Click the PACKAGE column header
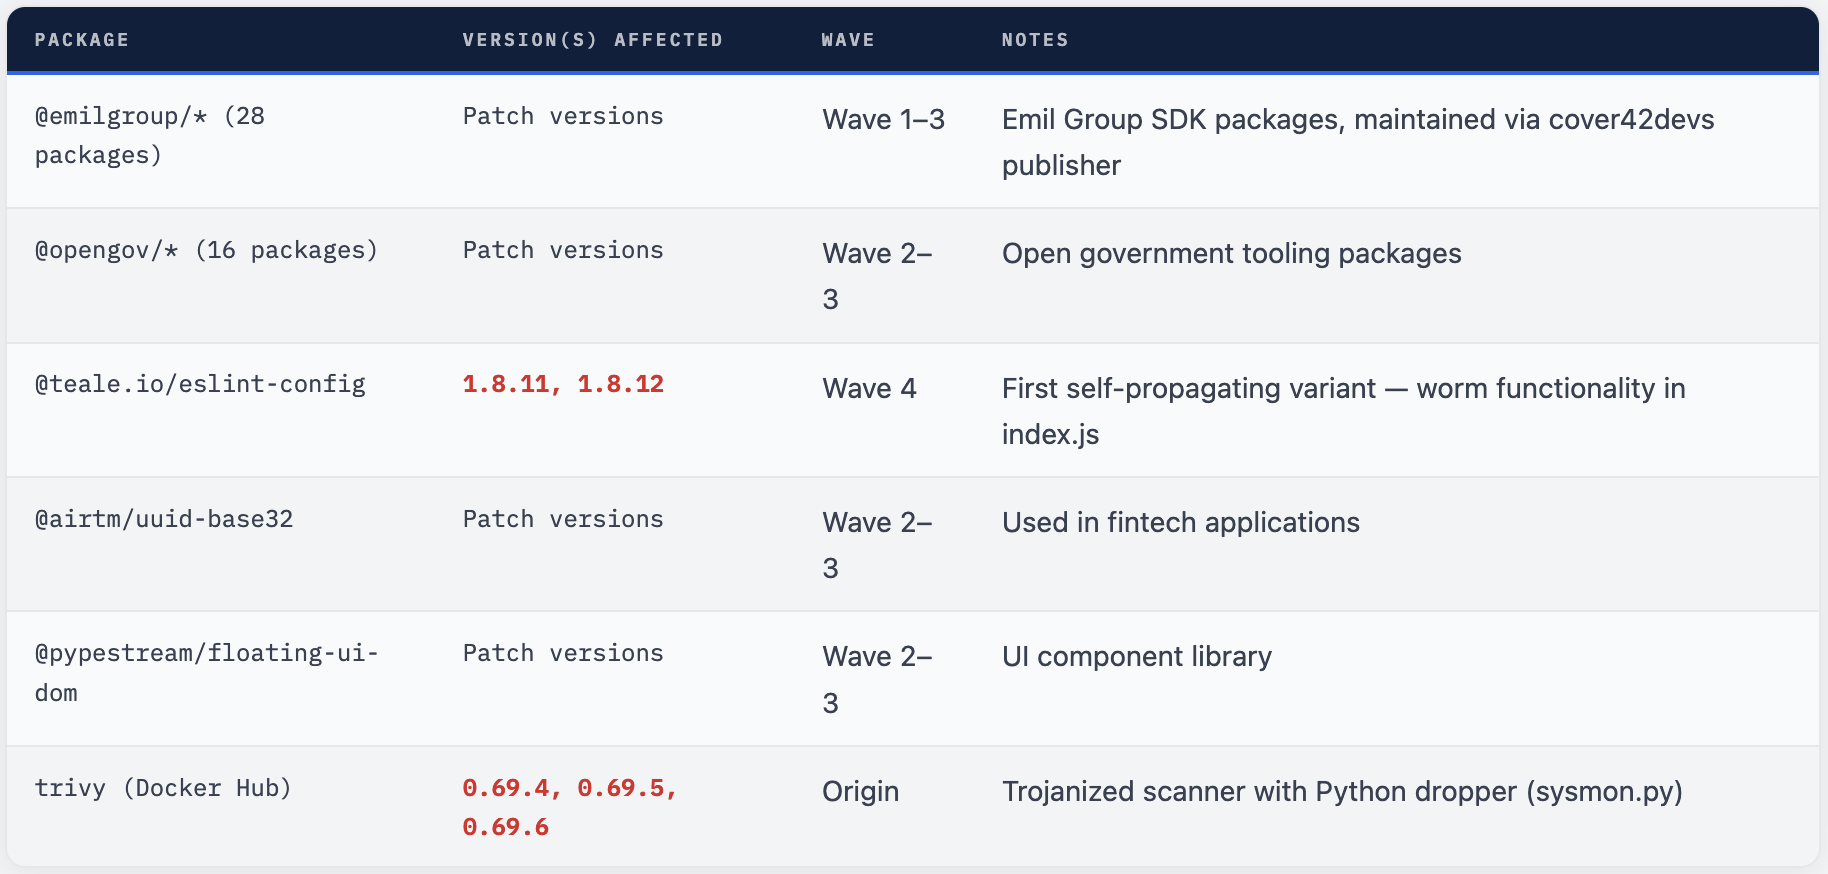 [82, 40]
